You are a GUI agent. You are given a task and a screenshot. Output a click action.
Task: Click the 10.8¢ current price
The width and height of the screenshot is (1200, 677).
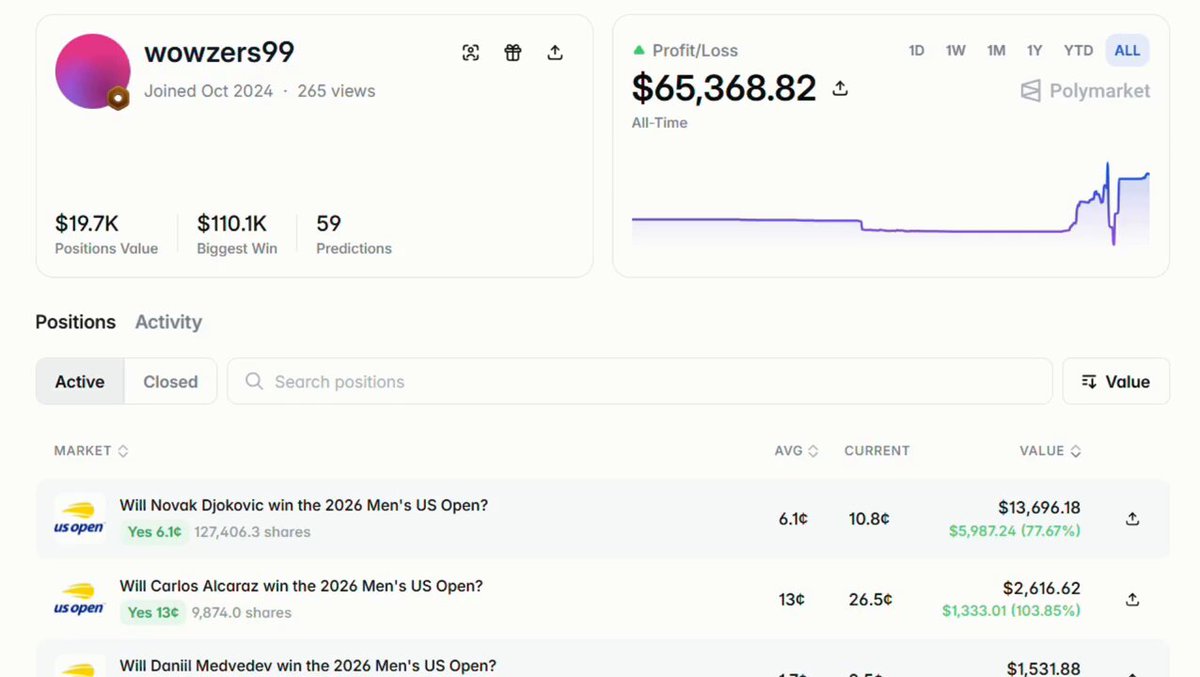click(x=869, y=519)
